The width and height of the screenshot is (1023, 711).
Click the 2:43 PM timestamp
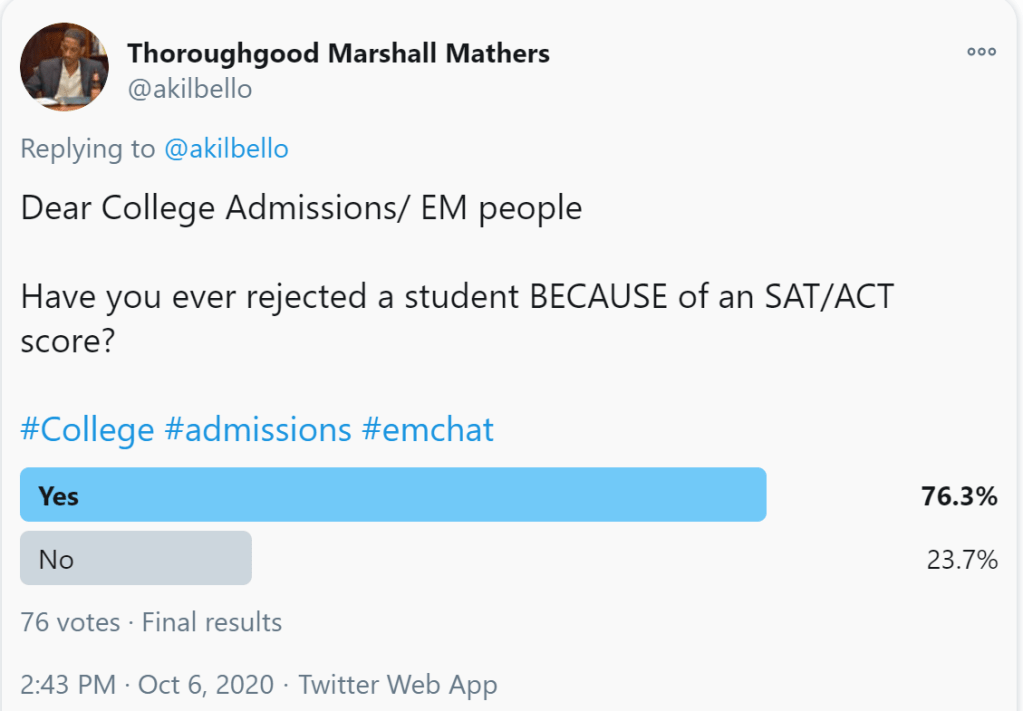point(67,685)
